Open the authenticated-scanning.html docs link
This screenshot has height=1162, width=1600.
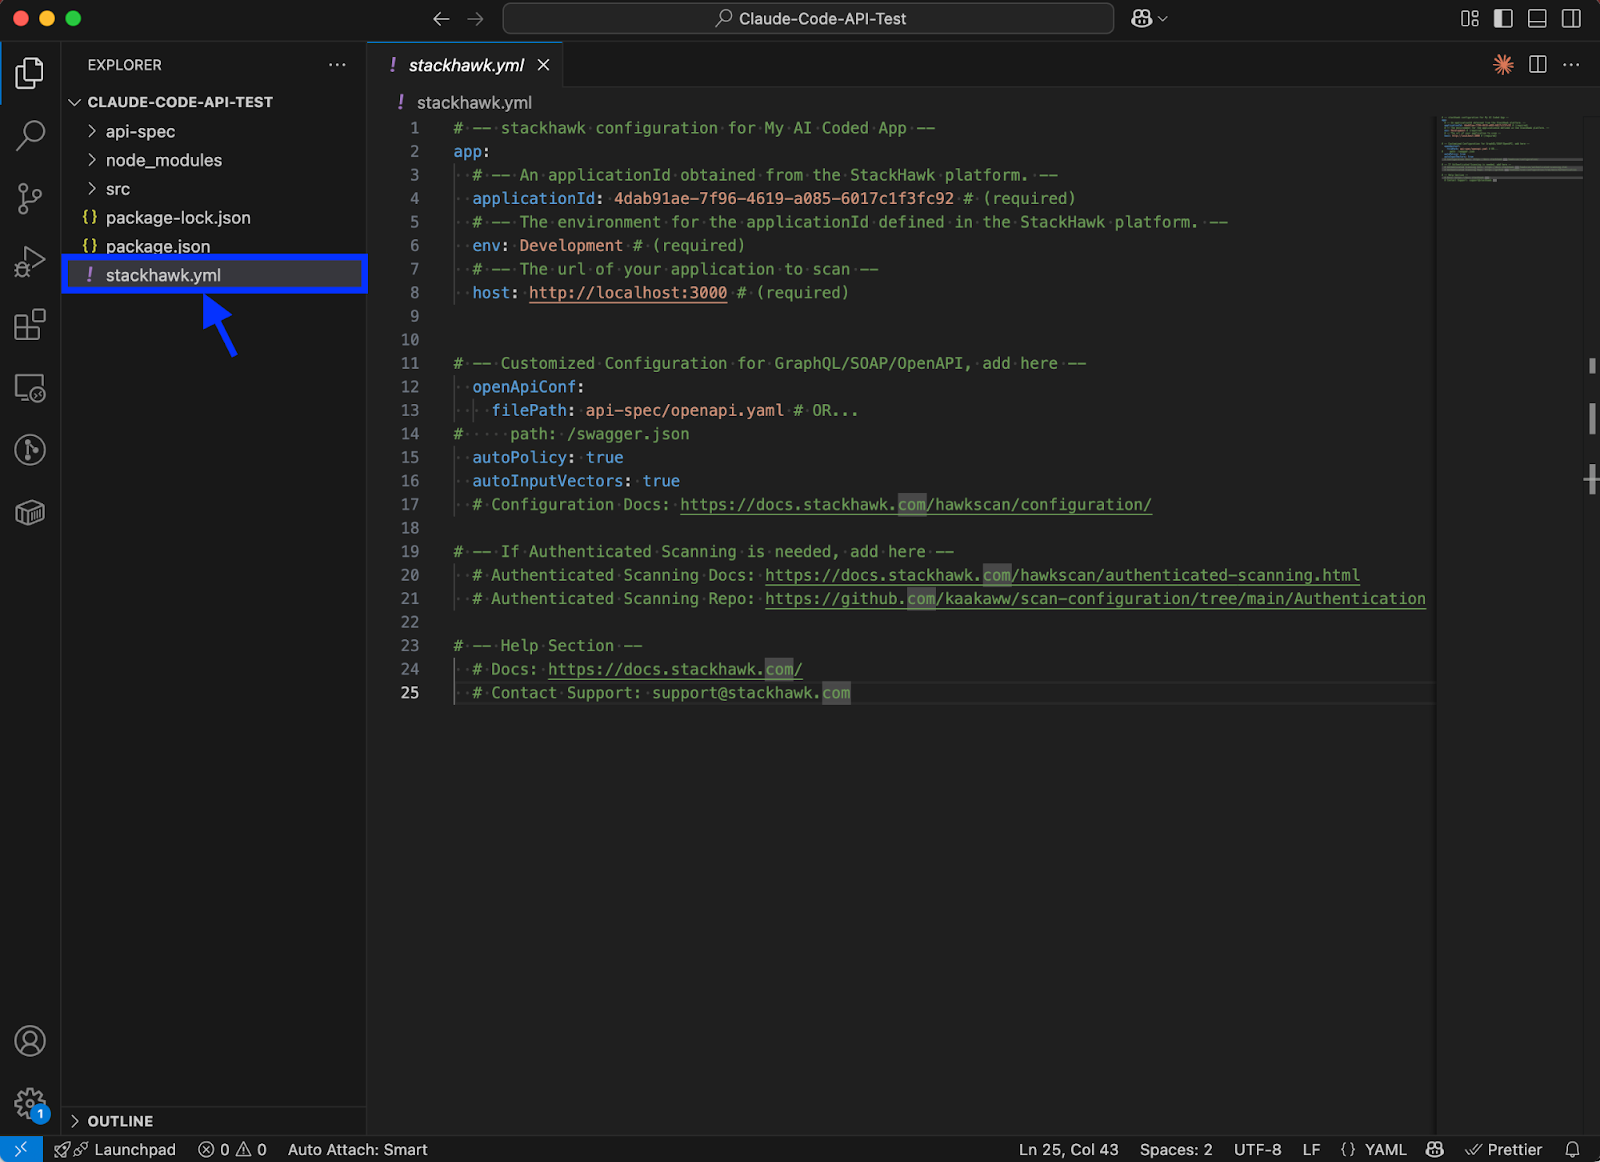click(x=1062, y=575)
